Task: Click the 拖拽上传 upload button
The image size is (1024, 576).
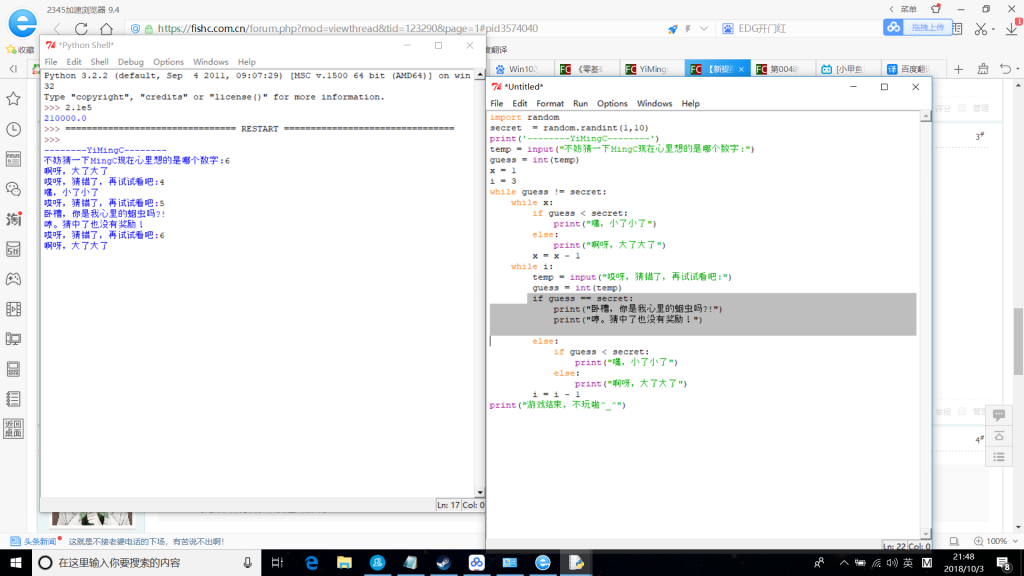Action: pos(917,27)
